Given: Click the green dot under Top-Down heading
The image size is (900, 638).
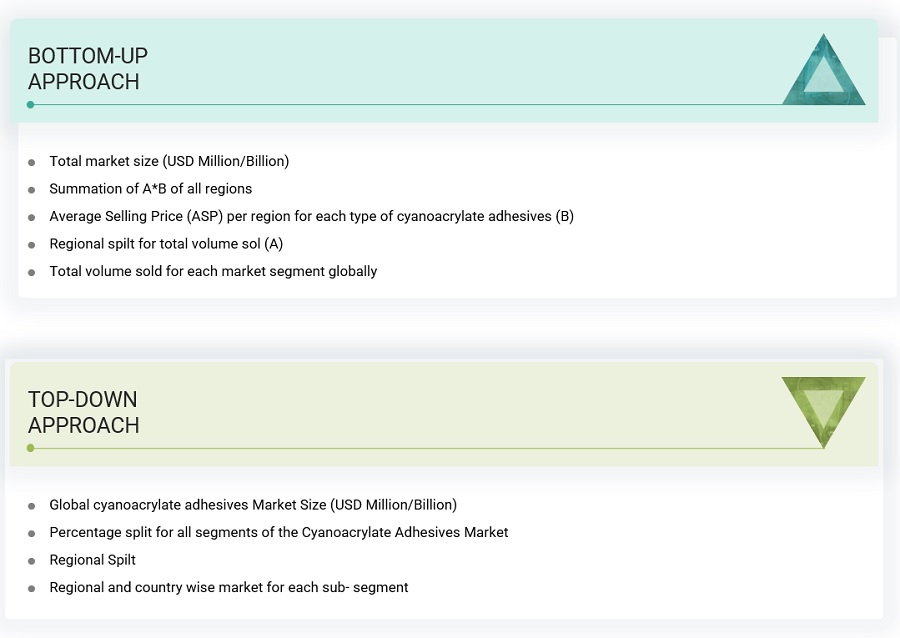Looking at the screenshot, I should coord(31,448).
